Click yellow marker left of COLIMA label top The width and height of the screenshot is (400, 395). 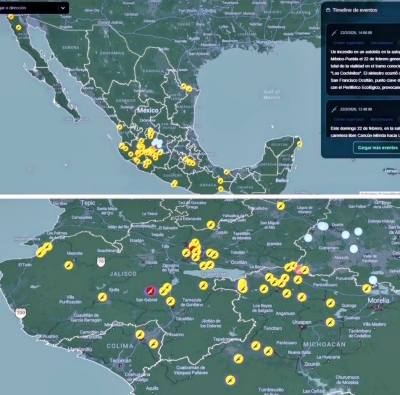[x=140, y=334]
